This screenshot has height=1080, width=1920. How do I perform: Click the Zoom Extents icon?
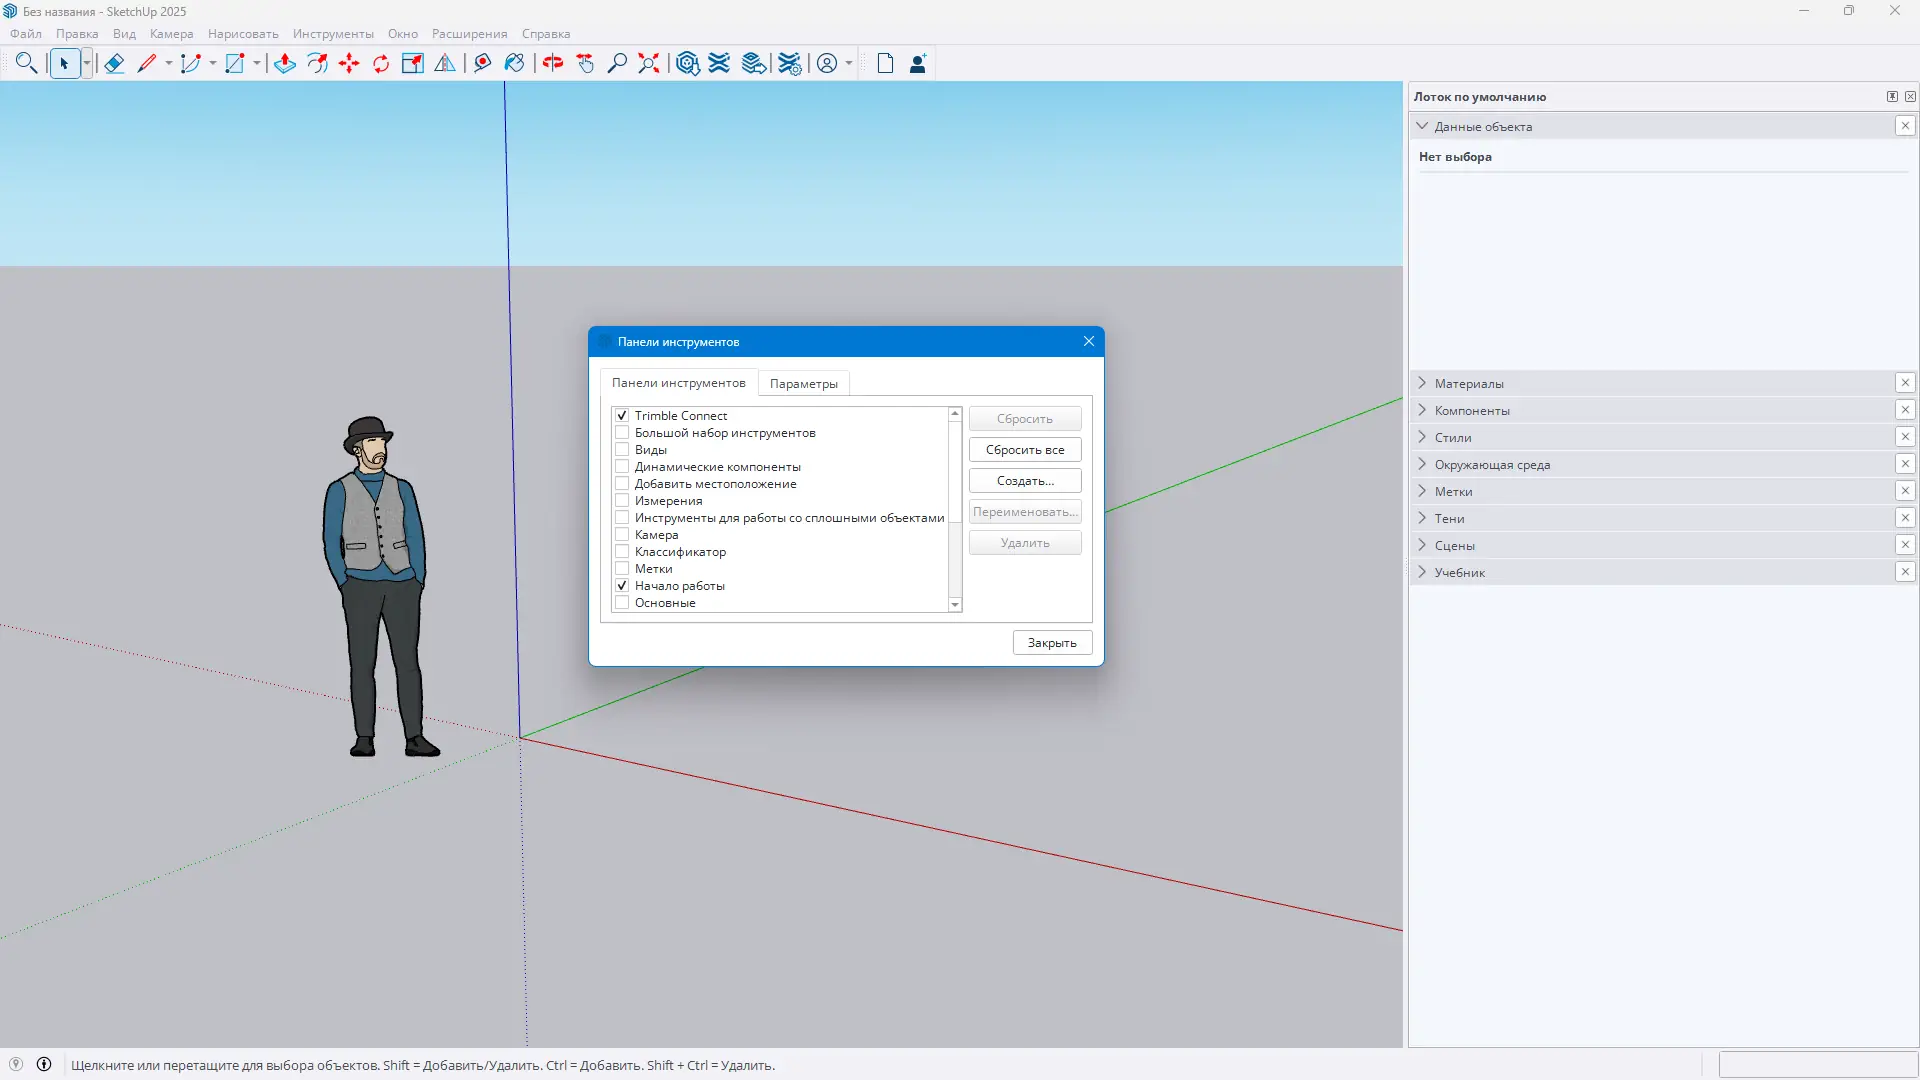click(x=649, y=64)
